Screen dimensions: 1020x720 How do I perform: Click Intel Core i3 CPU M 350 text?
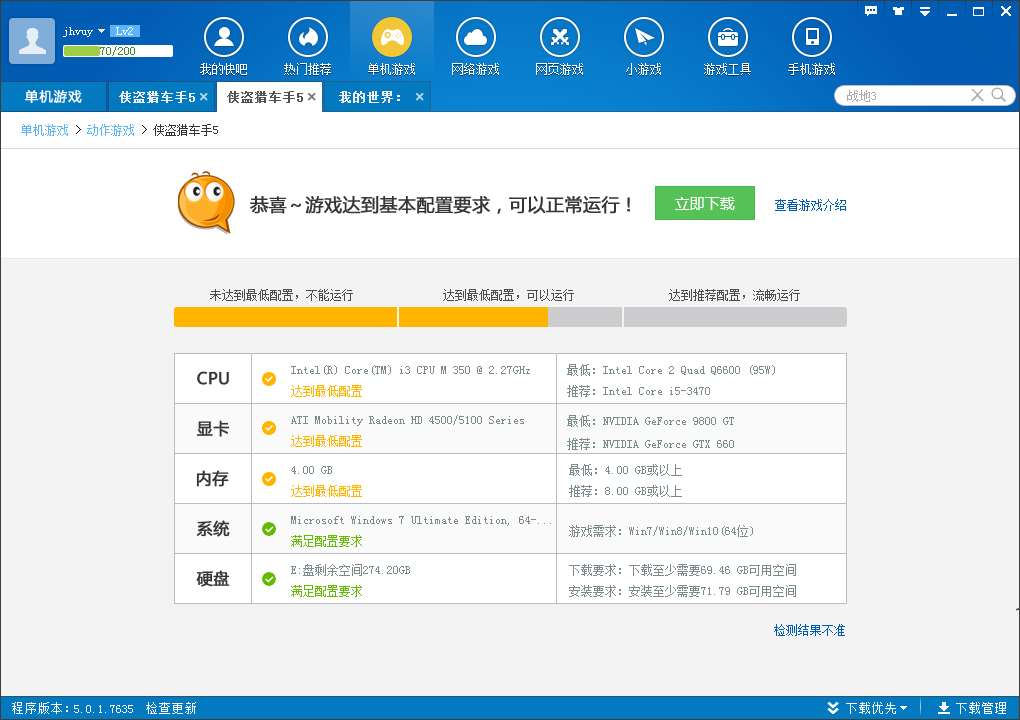[410, 370]
